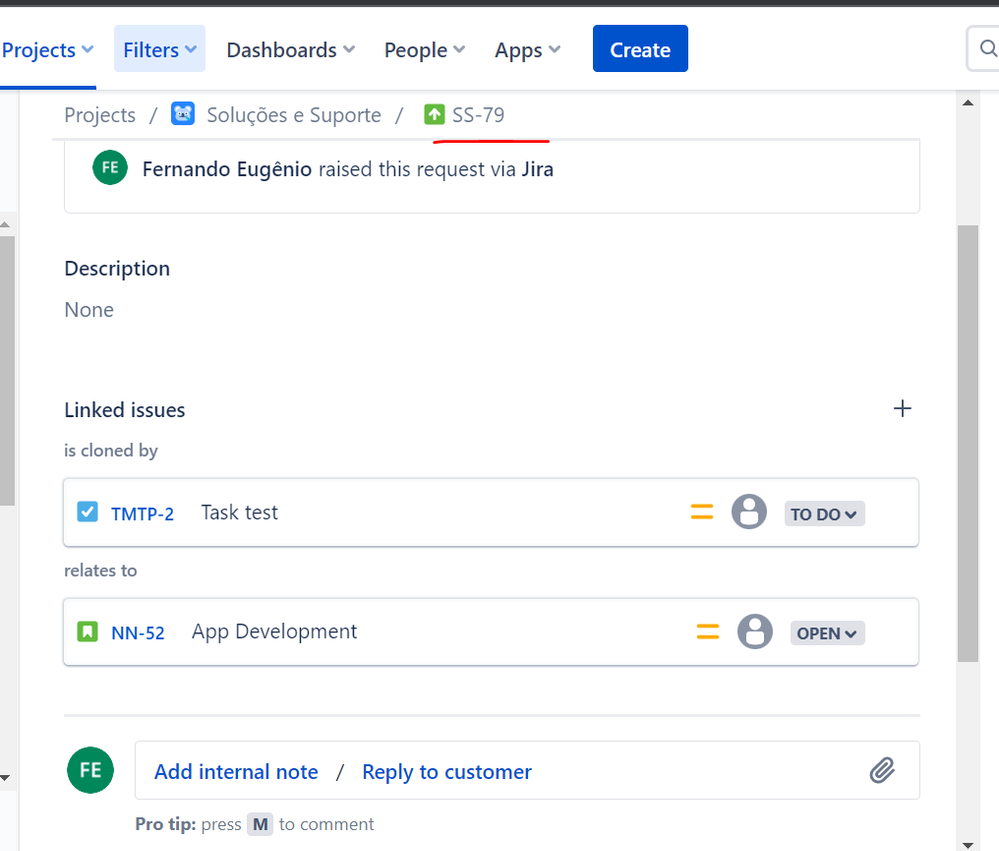The image size is (999, 851).
Task: Open the People menu
Action: (424, 50)
